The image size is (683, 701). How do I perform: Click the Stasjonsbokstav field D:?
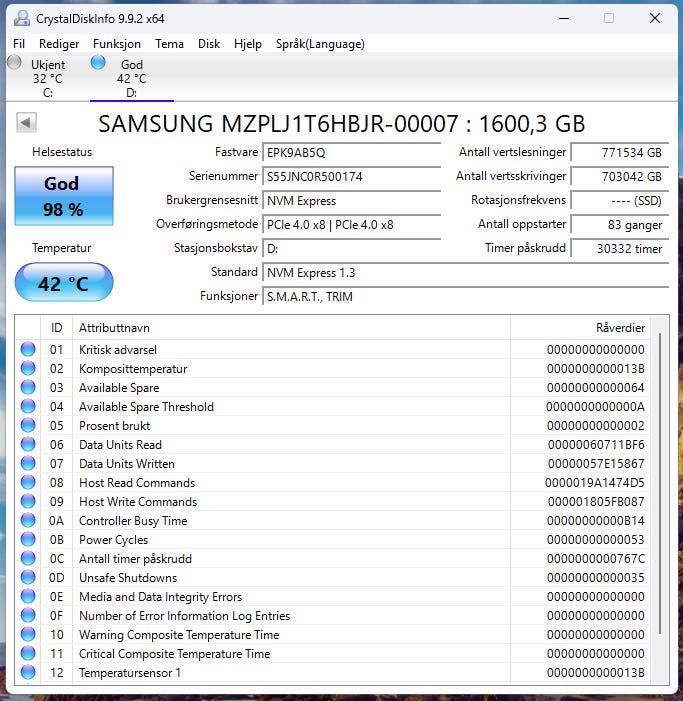351,249
